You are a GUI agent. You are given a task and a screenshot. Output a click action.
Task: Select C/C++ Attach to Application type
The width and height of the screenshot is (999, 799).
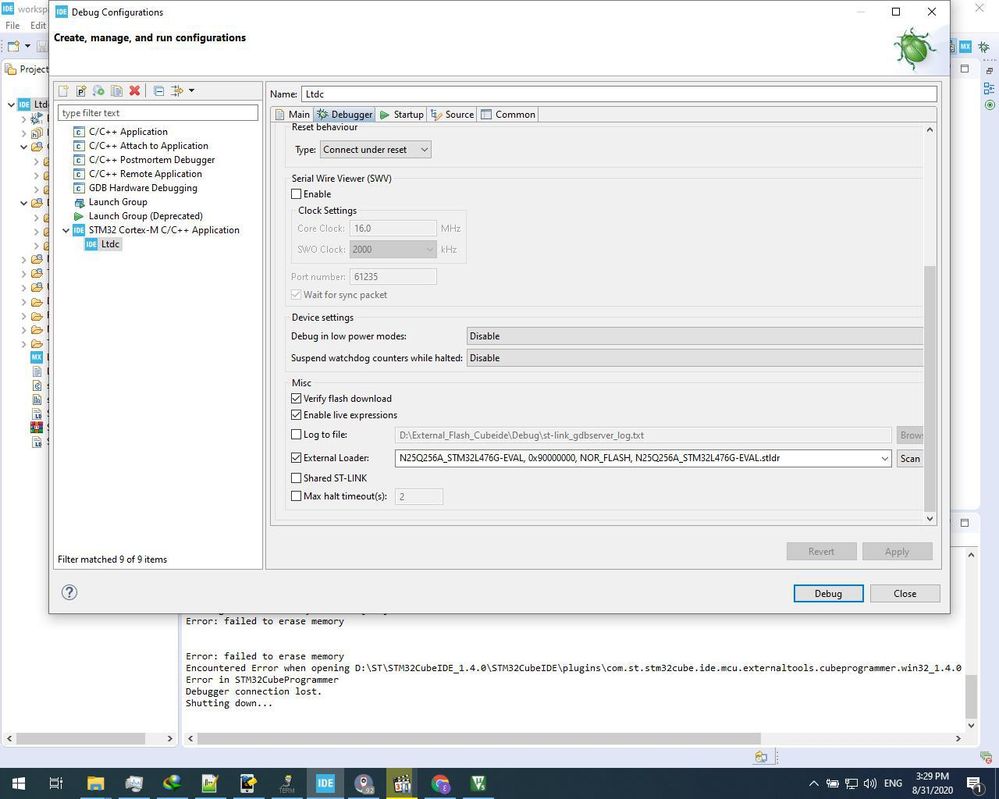(148, 146)
